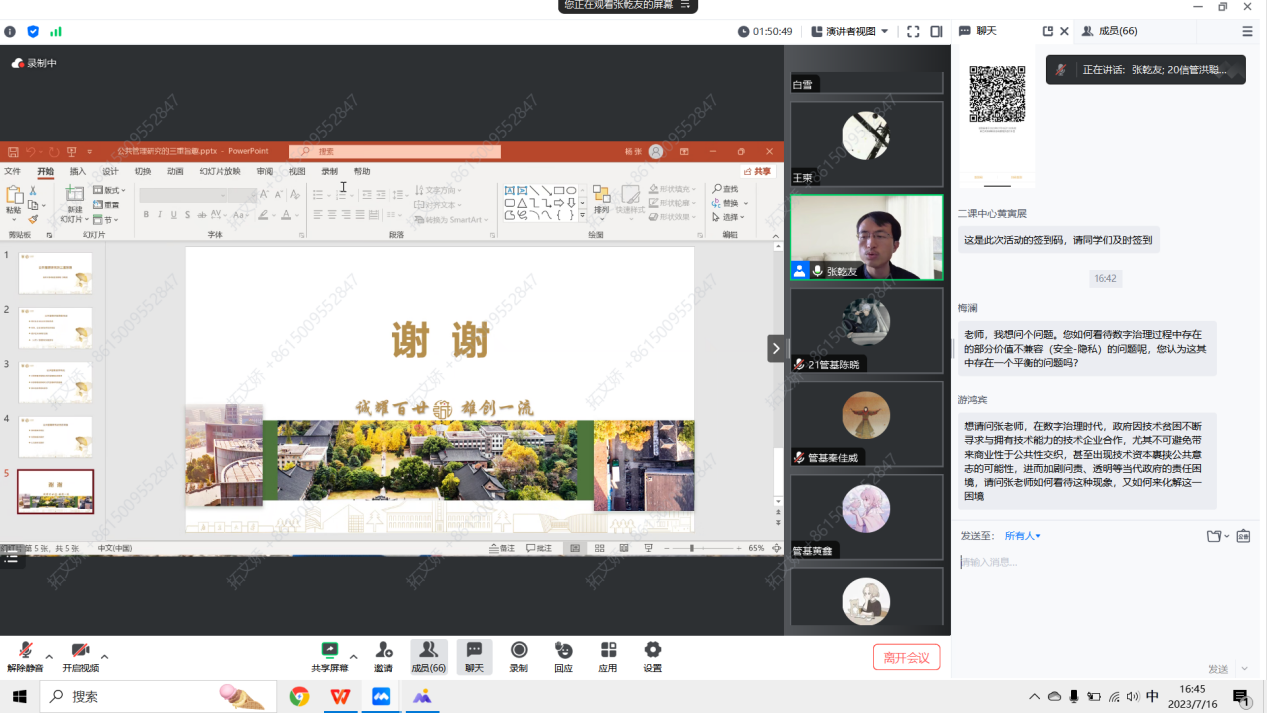Click the Record (录制) icon
The width and height of the screenshot is (1267, 713).
(x=519, y=651)
